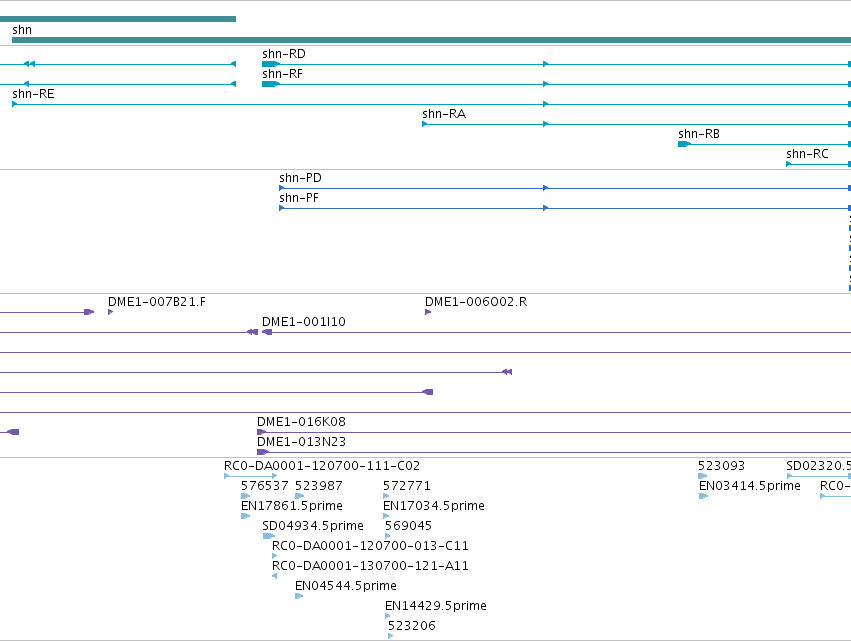Select the 523093 EST label
Image resolution: width=851 pixels, height=641 pixels.
pyautogui.click(x=721, y=466)
